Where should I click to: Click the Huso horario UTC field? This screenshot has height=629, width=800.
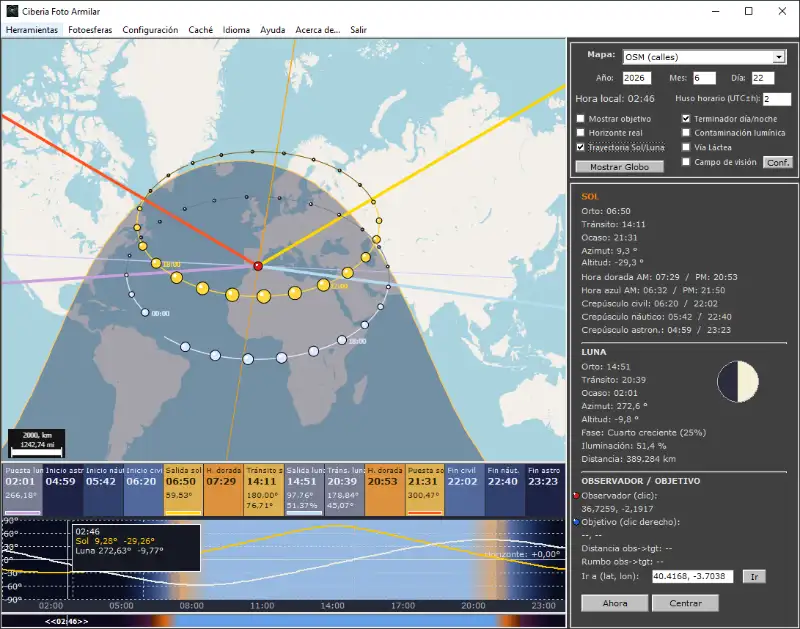[777, 99]
